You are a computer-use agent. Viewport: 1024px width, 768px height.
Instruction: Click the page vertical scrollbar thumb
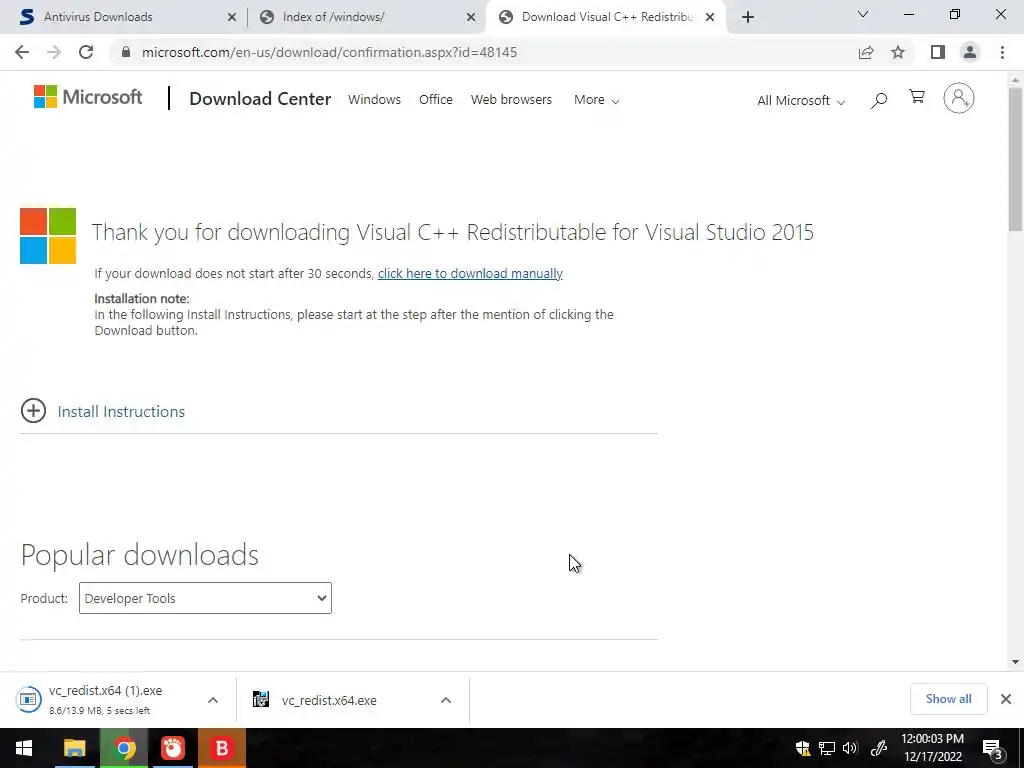(1015, 159)
